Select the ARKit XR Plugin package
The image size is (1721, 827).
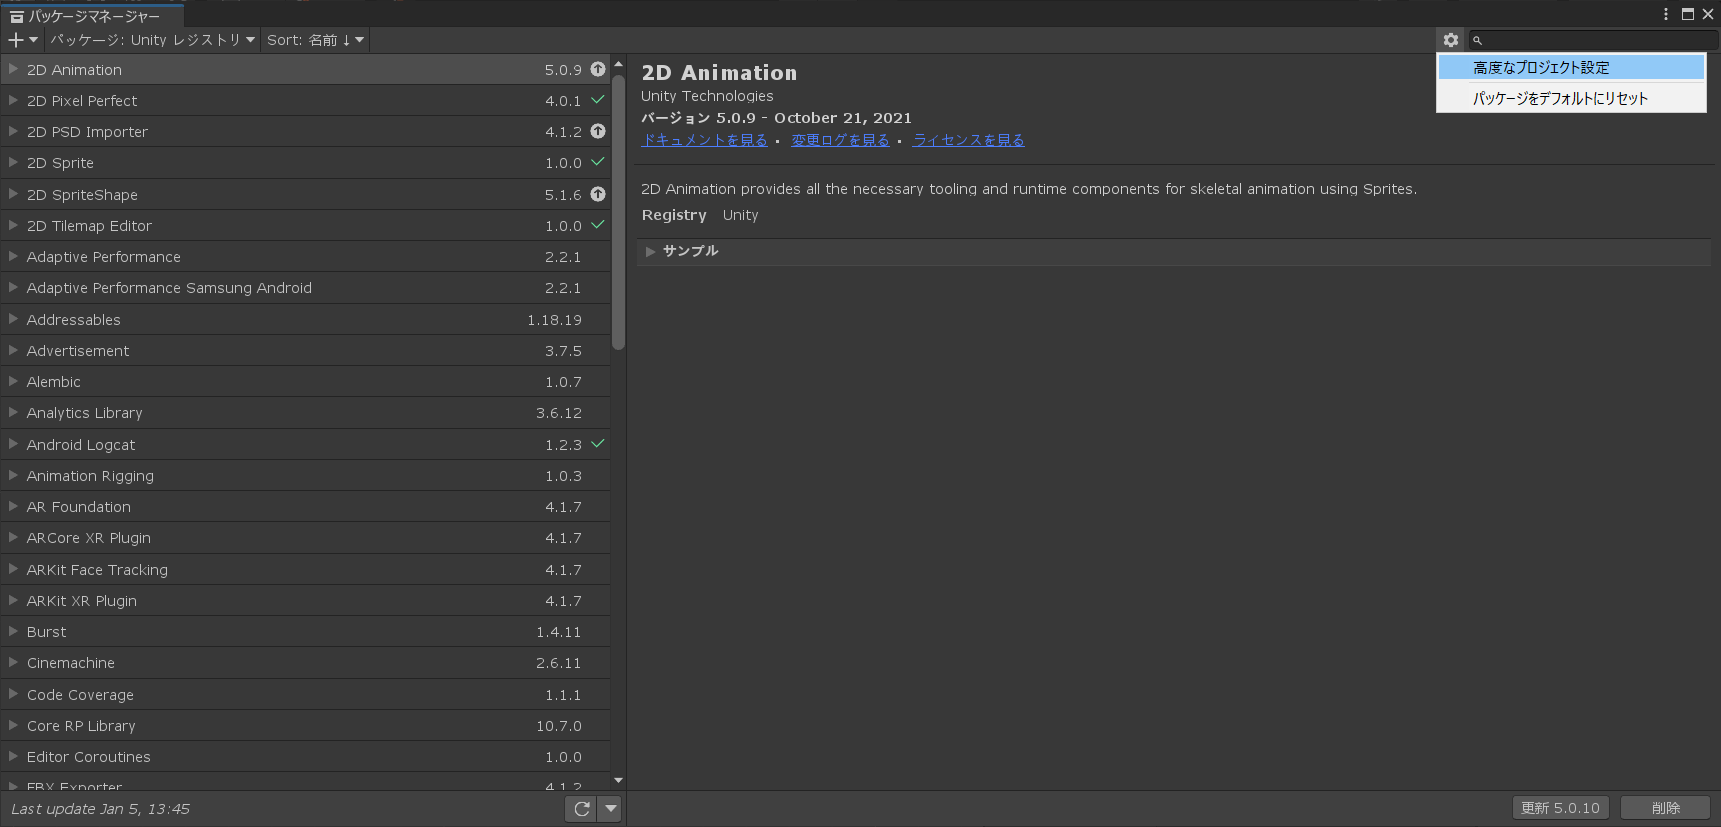[305, 600]
